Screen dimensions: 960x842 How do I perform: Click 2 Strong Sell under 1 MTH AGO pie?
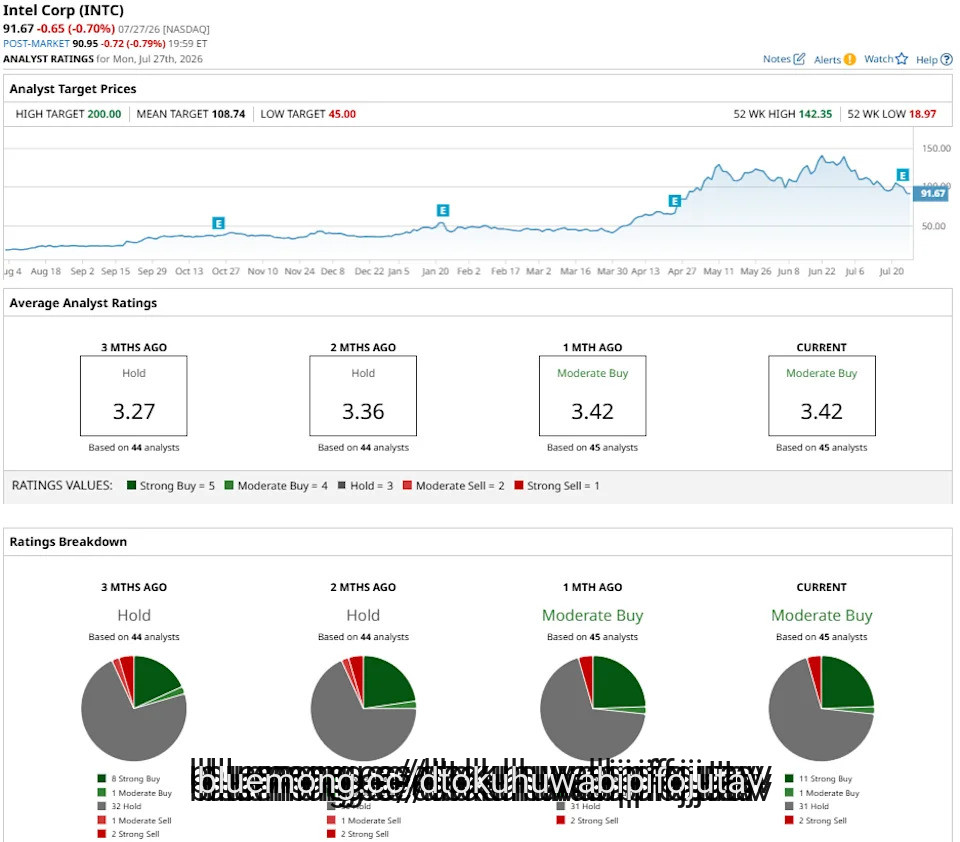coord(587,821)
